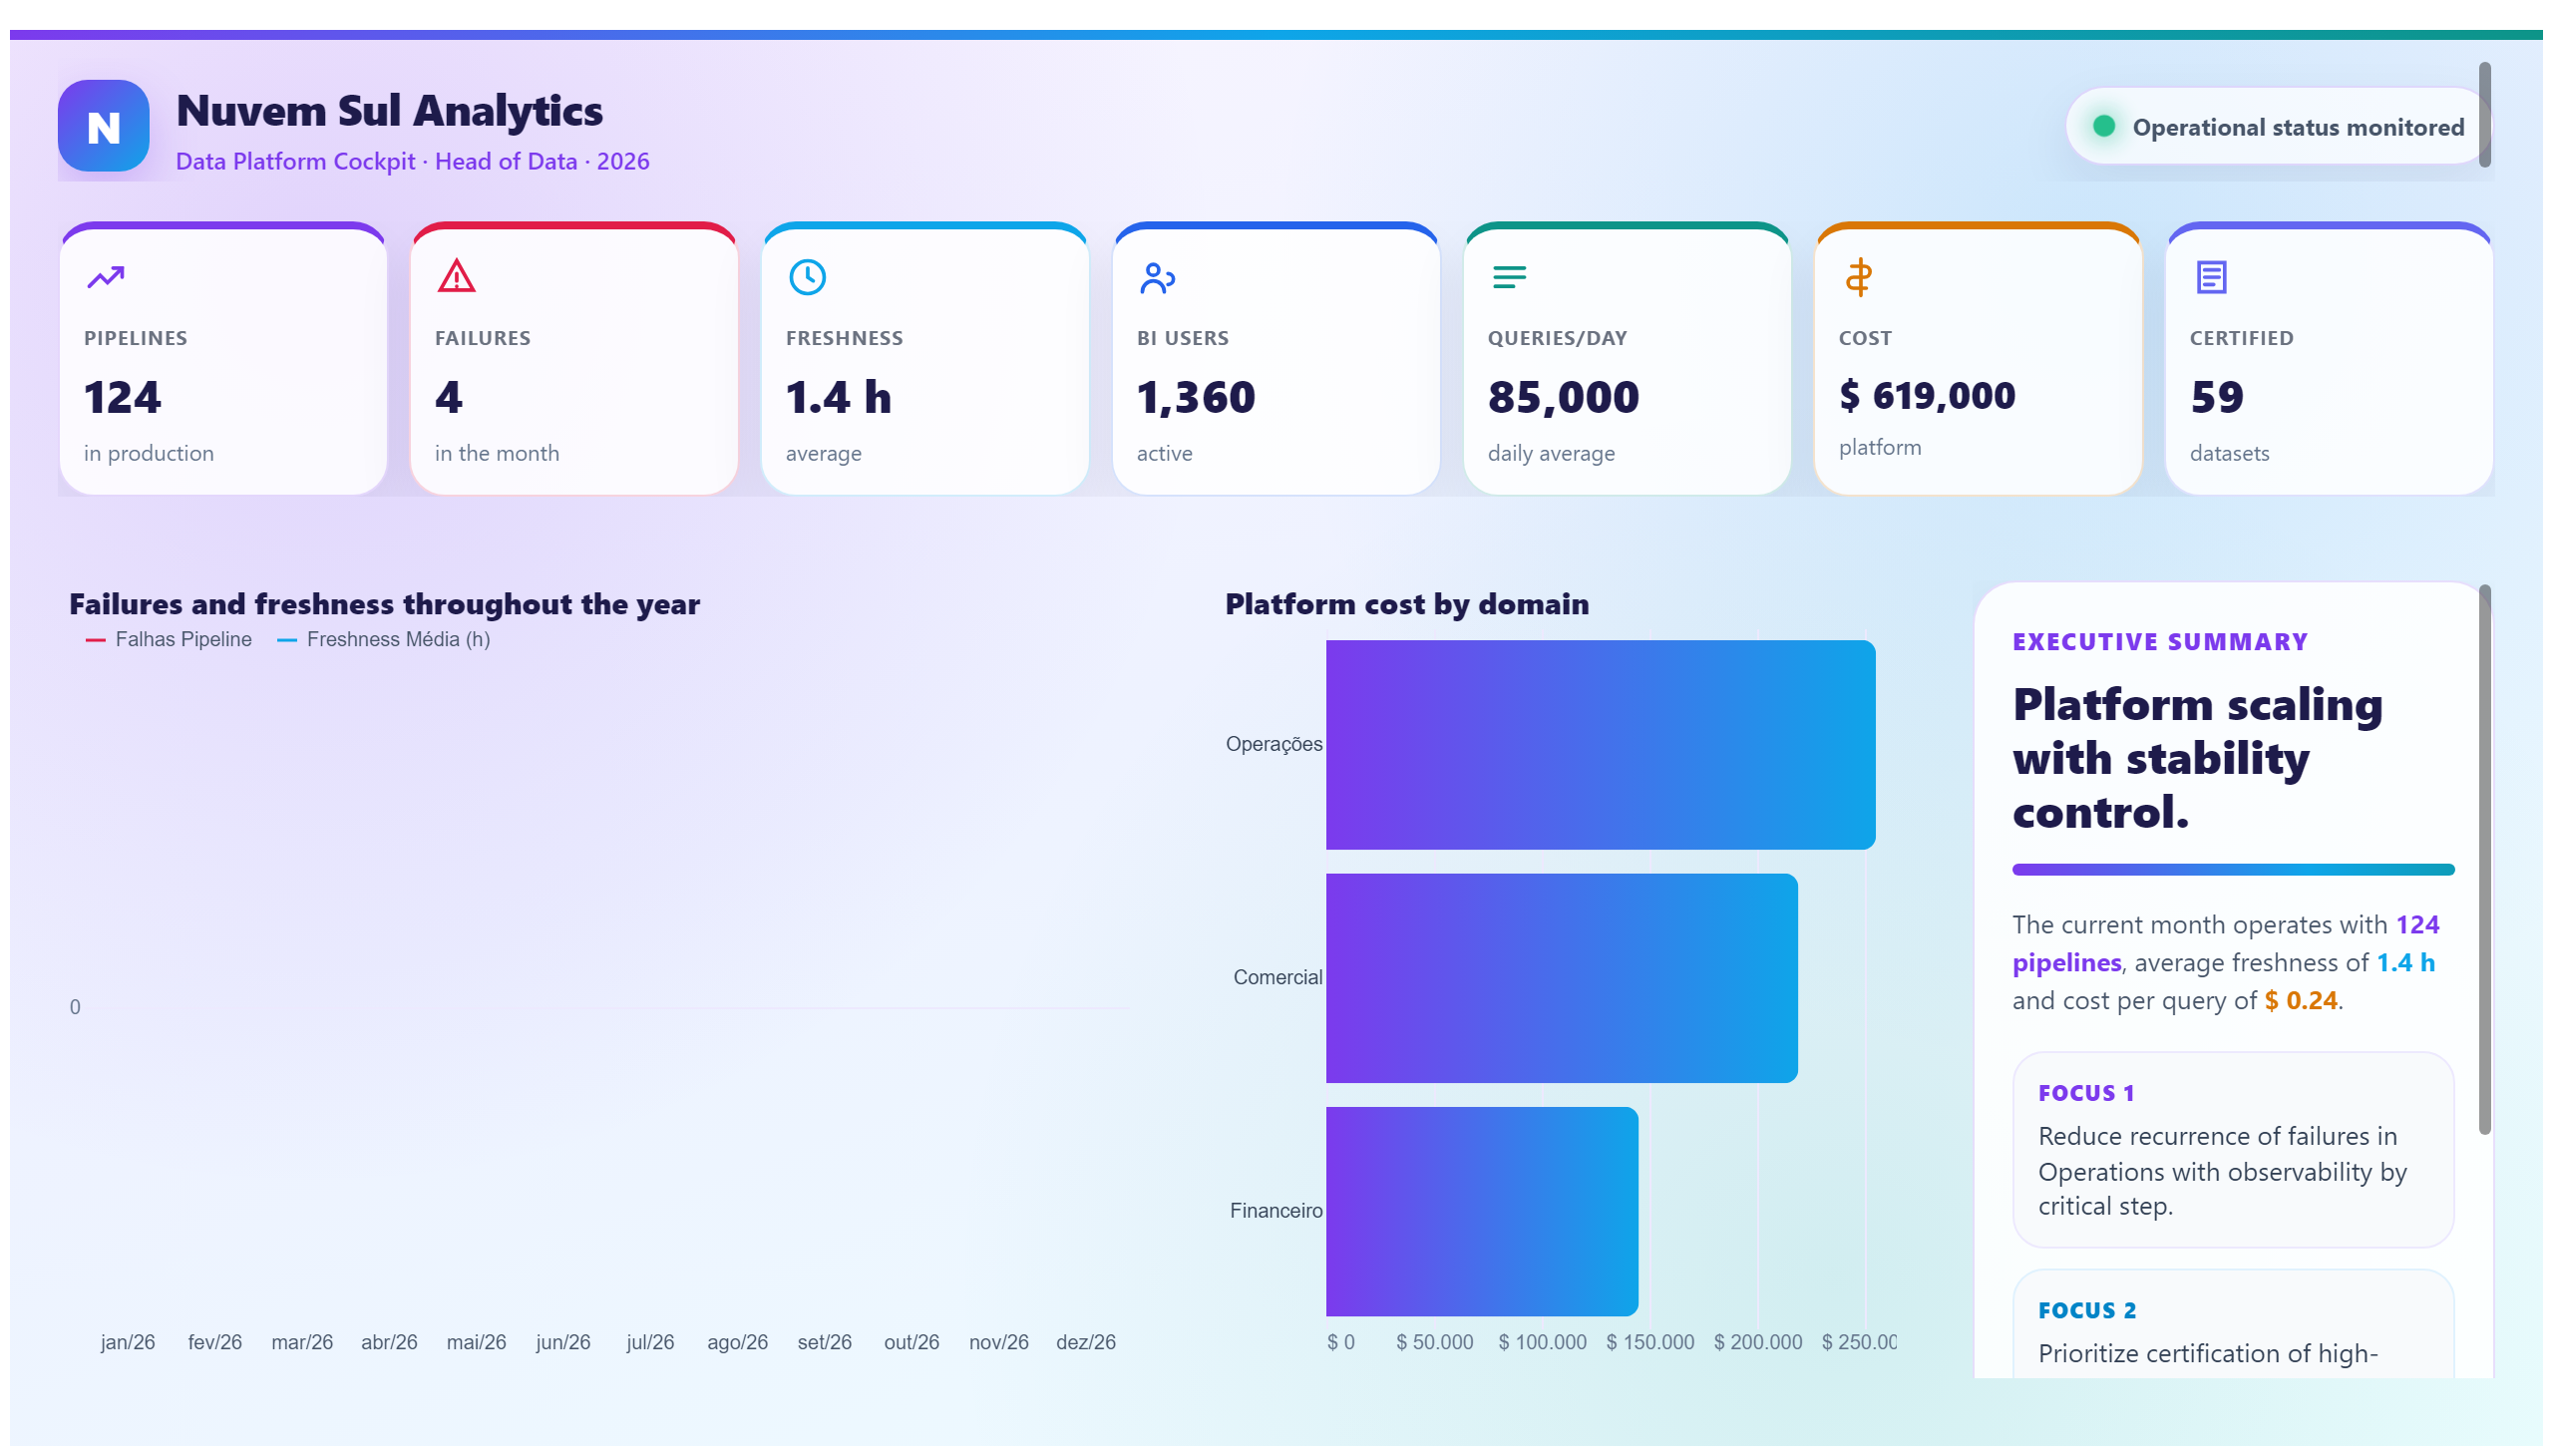Click the 'Data Platform Cockpit · Head of Data · 2026' subtitle
2553x1456 pixels.
(412, 161)
